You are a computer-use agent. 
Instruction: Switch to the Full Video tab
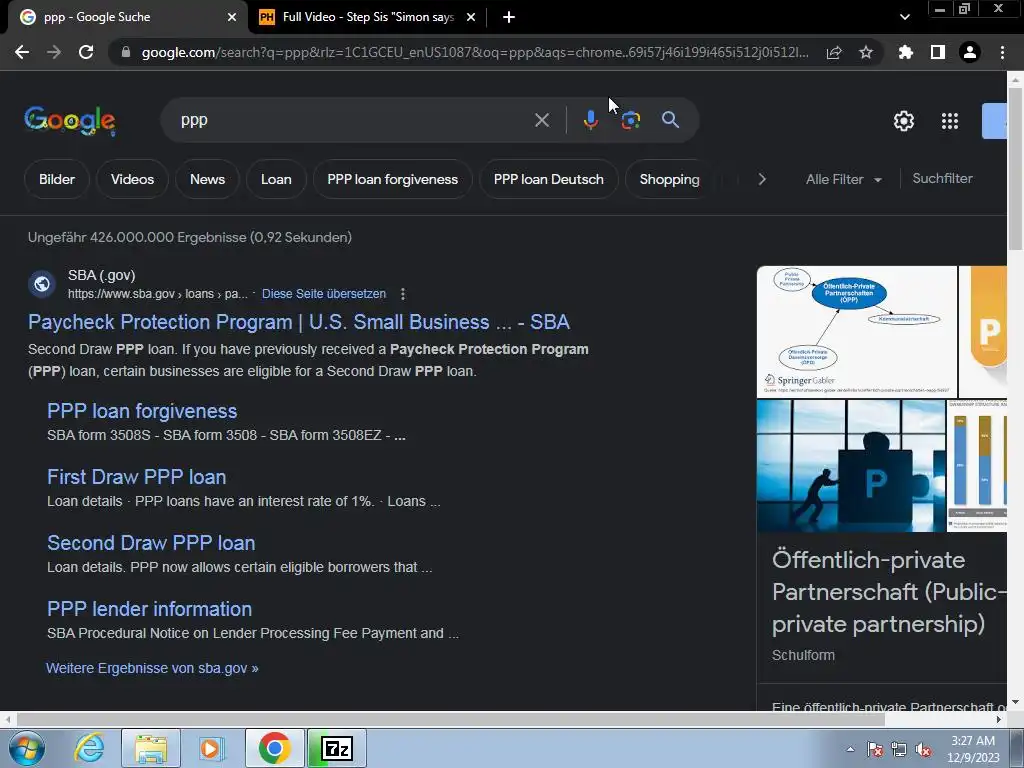tap(367, 17)
